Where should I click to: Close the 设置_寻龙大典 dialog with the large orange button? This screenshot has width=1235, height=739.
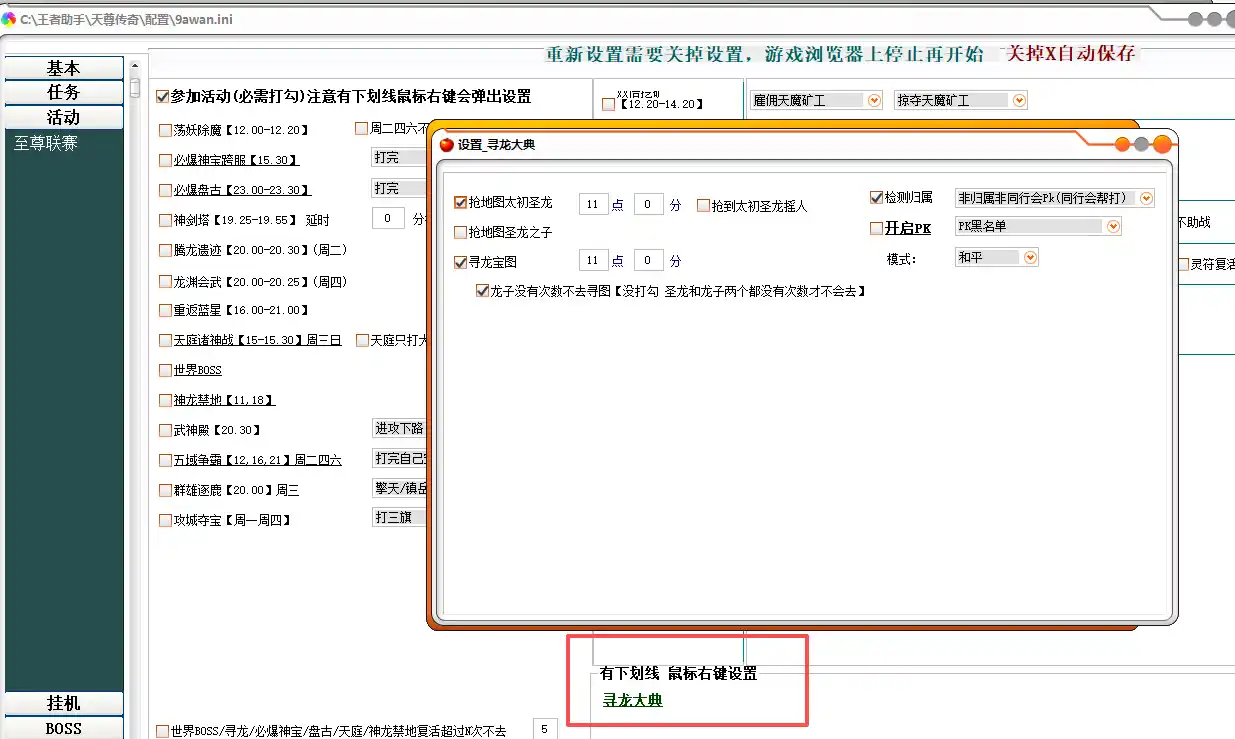point(1162,144)
